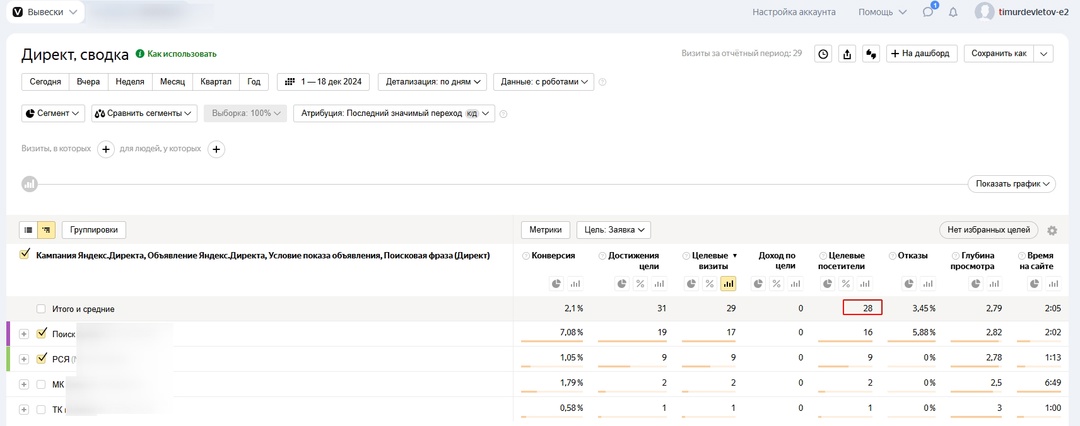
Task: Check the Итого и средние checkbox
Action: [41, 309]
